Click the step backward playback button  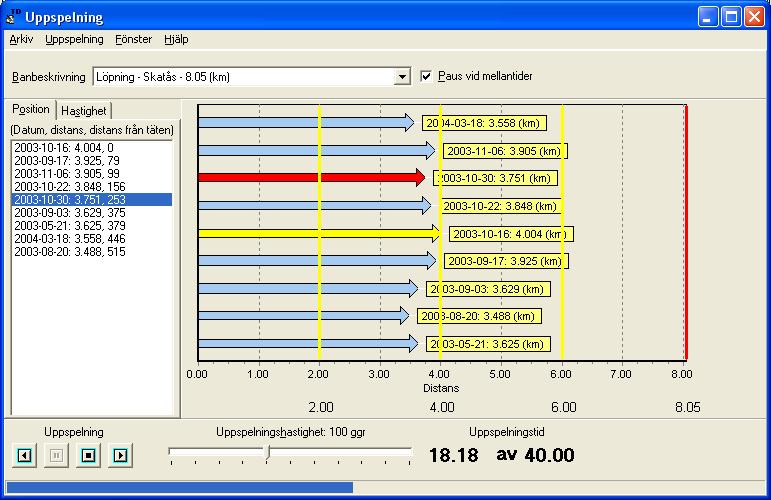coord(24,456)
